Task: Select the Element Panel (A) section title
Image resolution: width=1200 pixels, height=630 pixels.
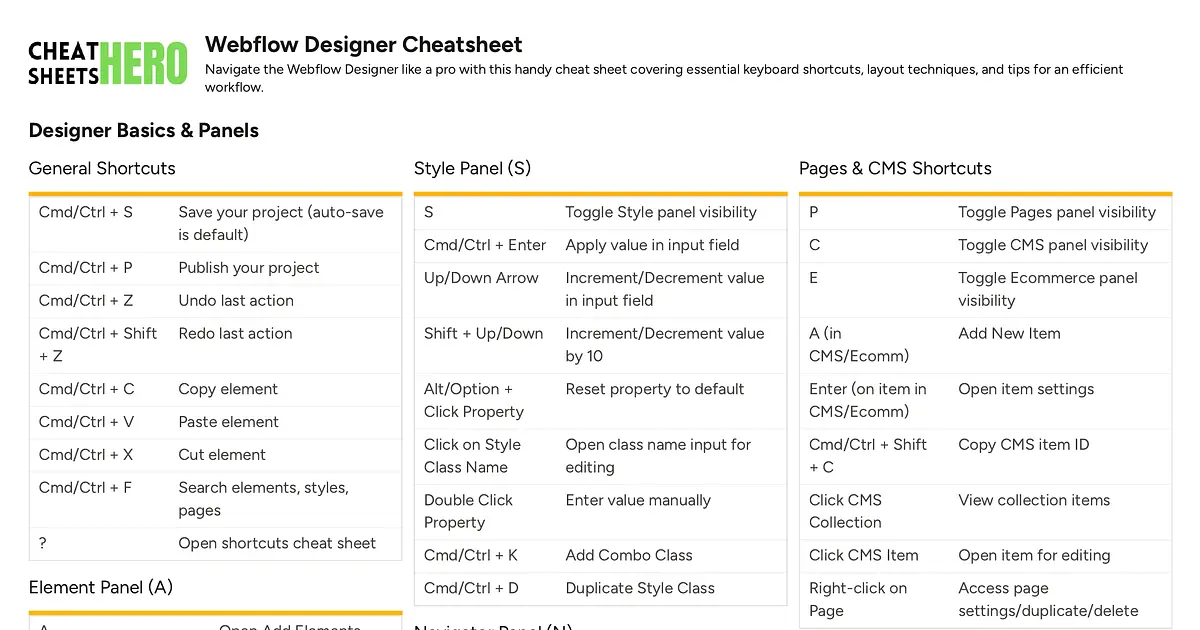Action: pos(100,587)
